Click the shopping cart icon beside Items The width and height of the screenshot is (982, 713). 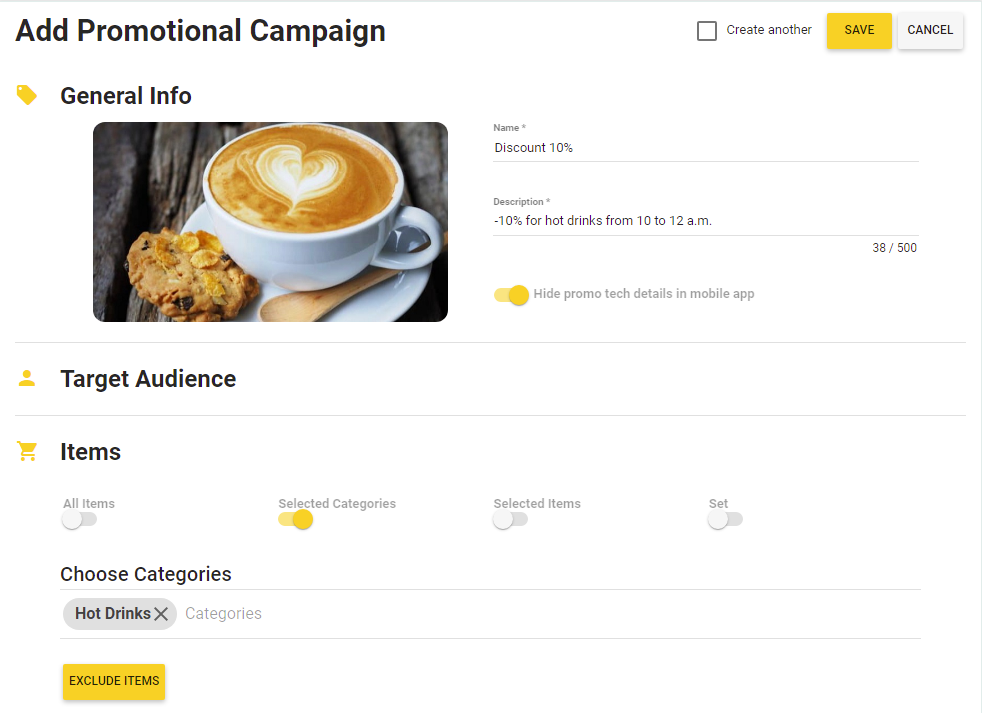(x=27, y=450)
